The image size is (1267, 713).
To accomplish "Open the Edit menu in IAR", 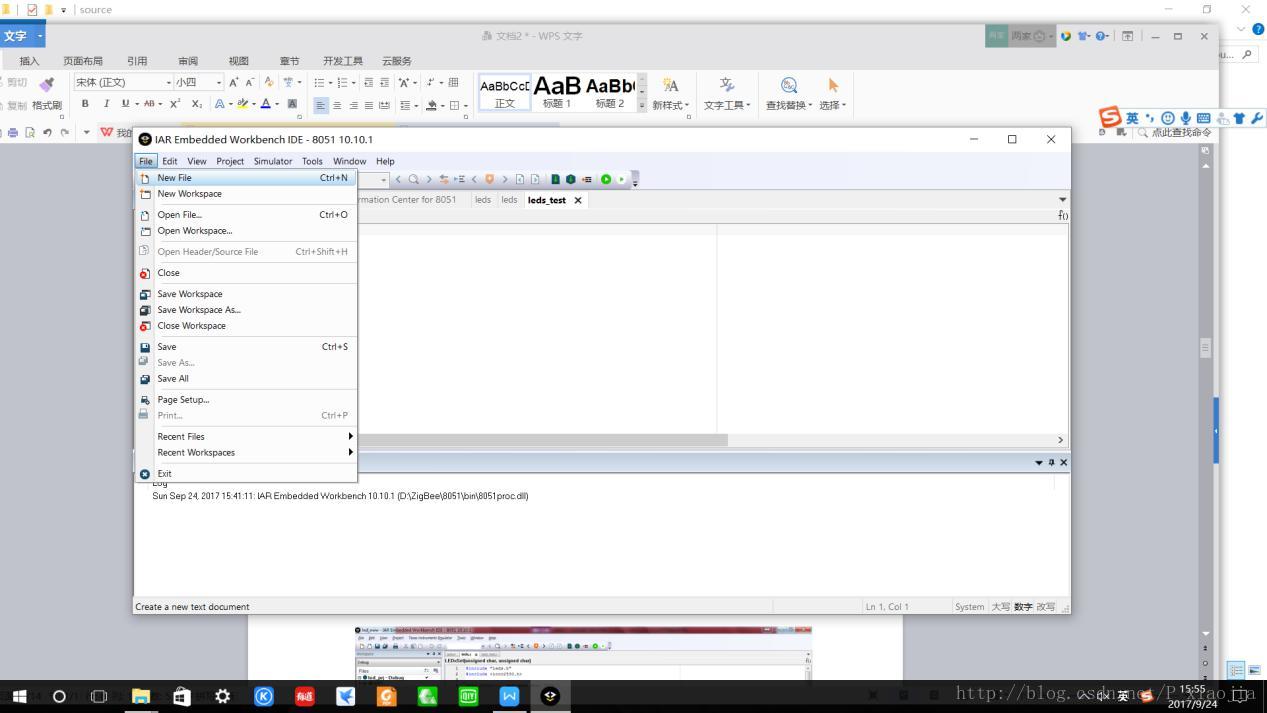I will click(170, 161).
